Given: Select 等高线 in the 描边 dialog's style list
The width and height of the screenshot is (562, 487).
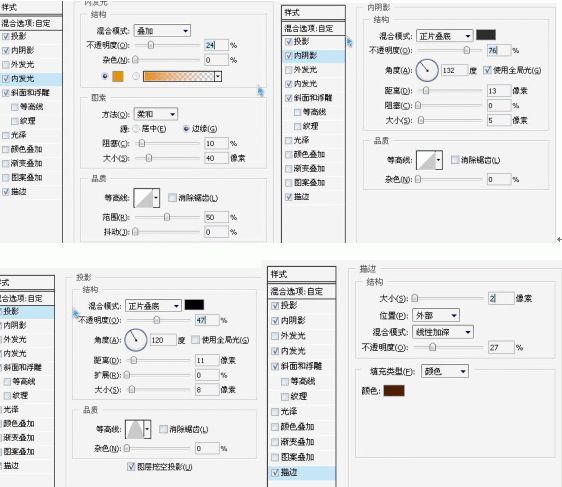Looking at the screenshot, I should pos(303,381).
